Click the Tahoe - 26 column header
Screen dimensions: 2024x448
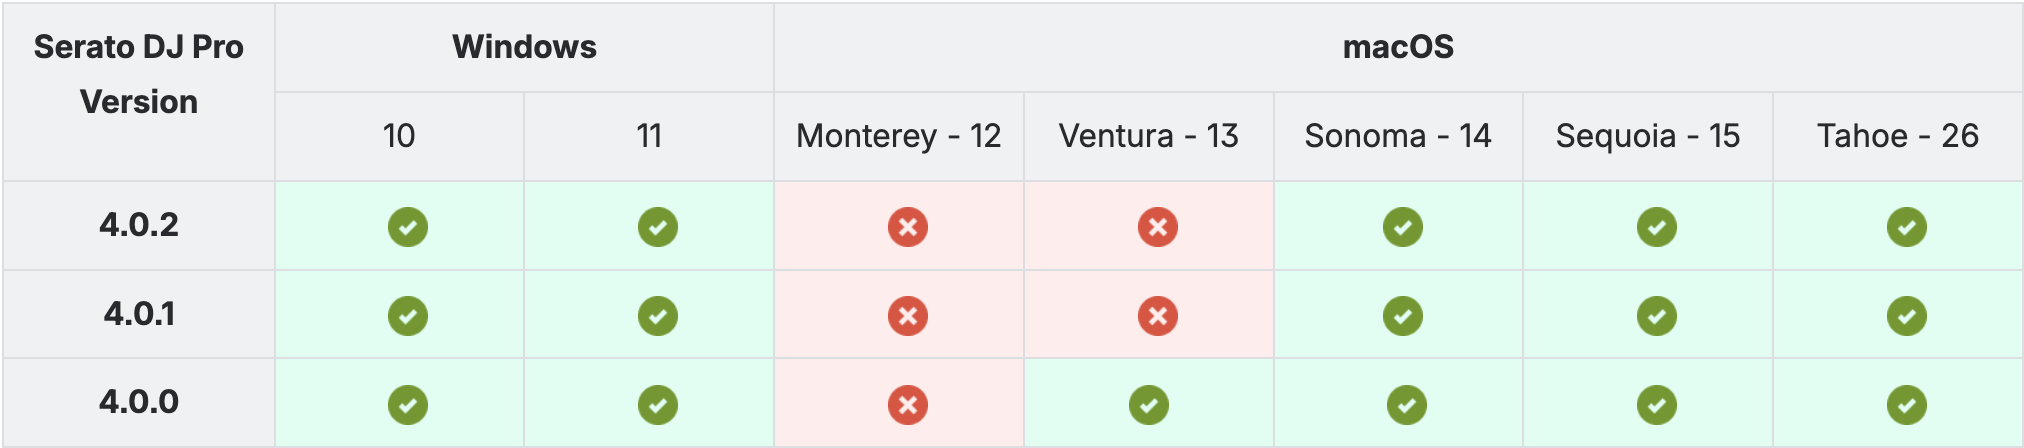[1898, 136]
